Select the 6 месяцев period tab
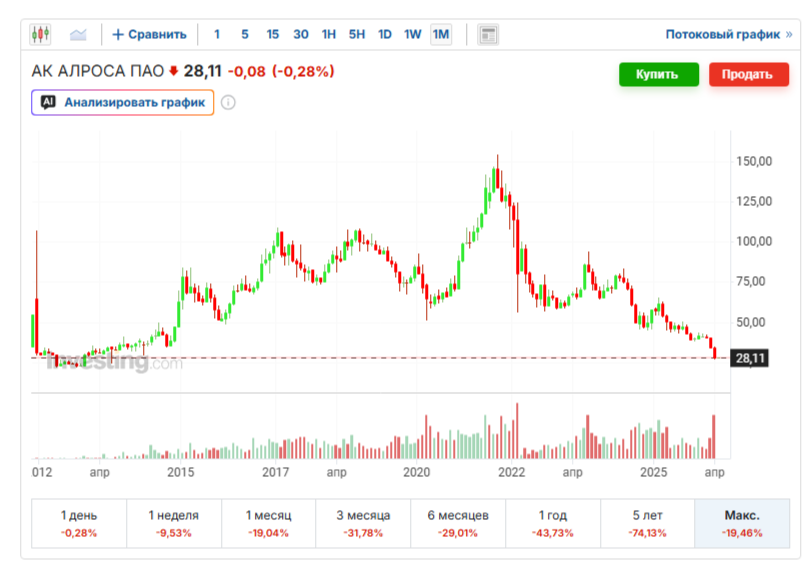 click(x=458, y=523)
